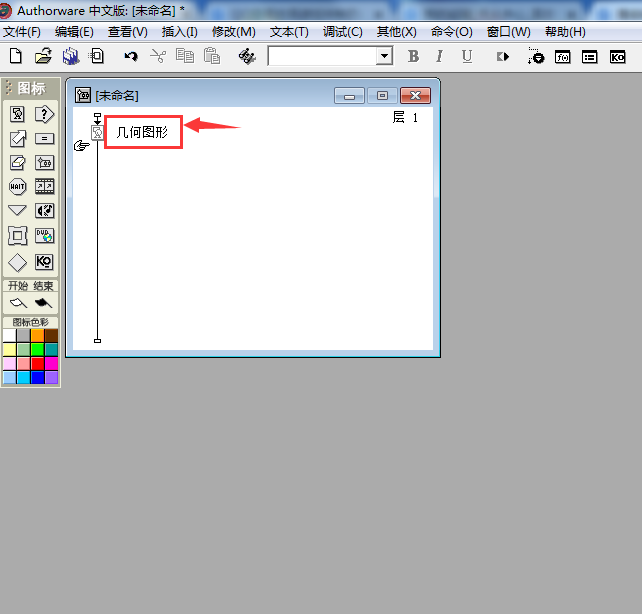Click the Copy toolbar icon
The height and width of the screenshot is (614, 642).
185,56
